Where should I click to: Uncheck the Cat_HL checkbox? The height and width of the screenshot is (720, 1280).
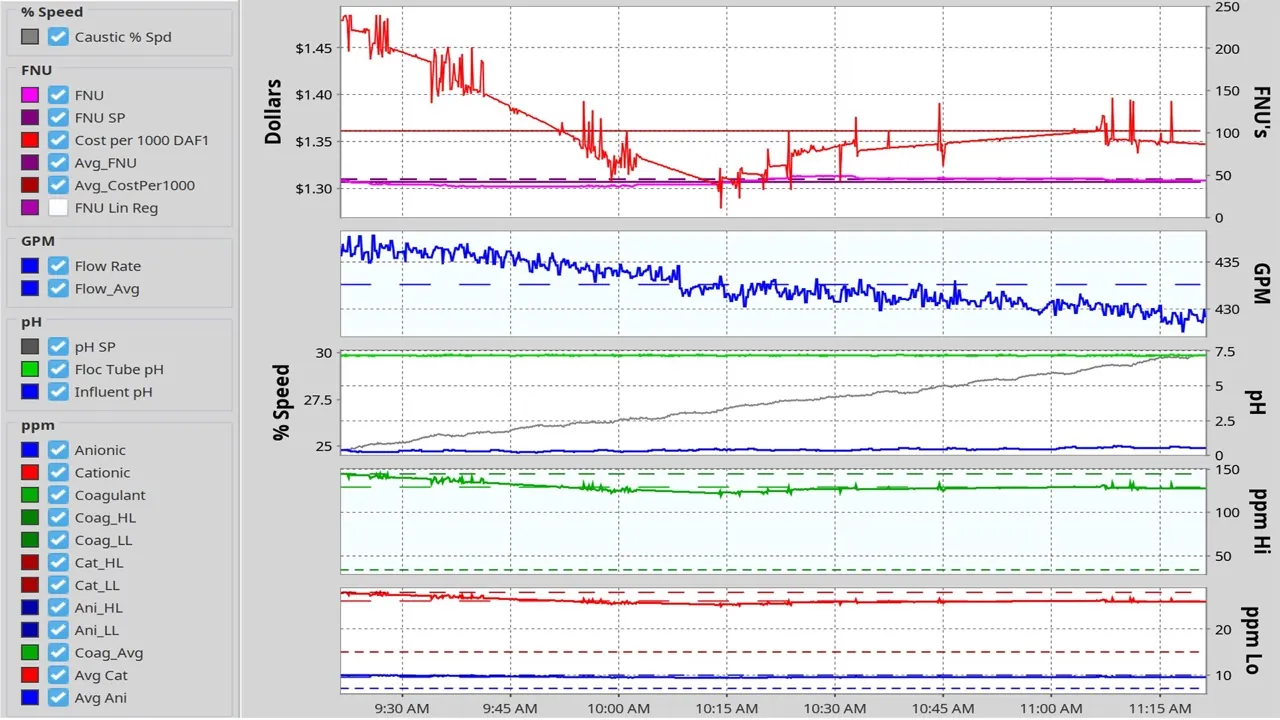[x=59, y=563]
